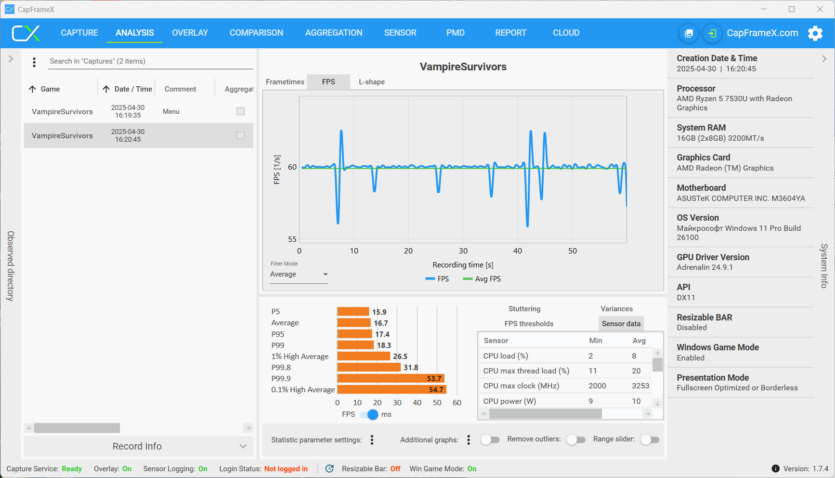
Task: Open the CLOUD tab
Action: point(566,32)
